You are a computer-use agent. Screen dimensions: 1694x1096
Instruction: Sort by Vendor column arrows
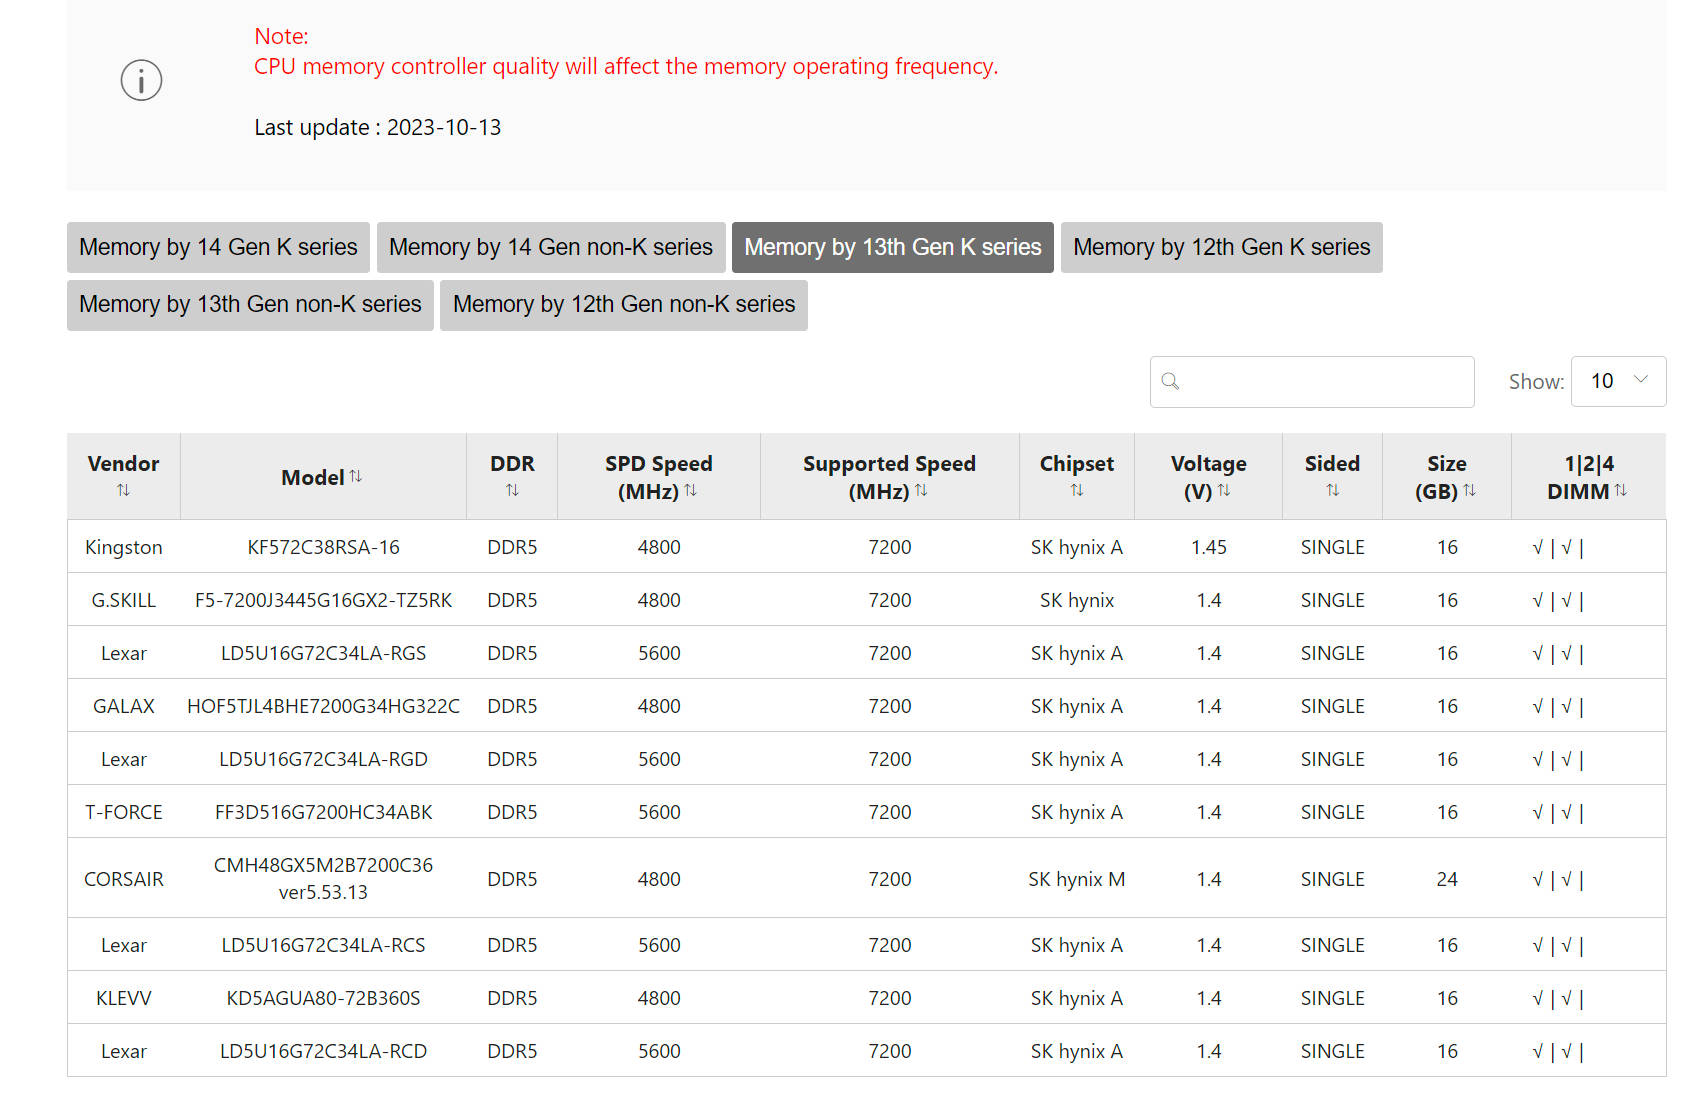tap(123, 490)
